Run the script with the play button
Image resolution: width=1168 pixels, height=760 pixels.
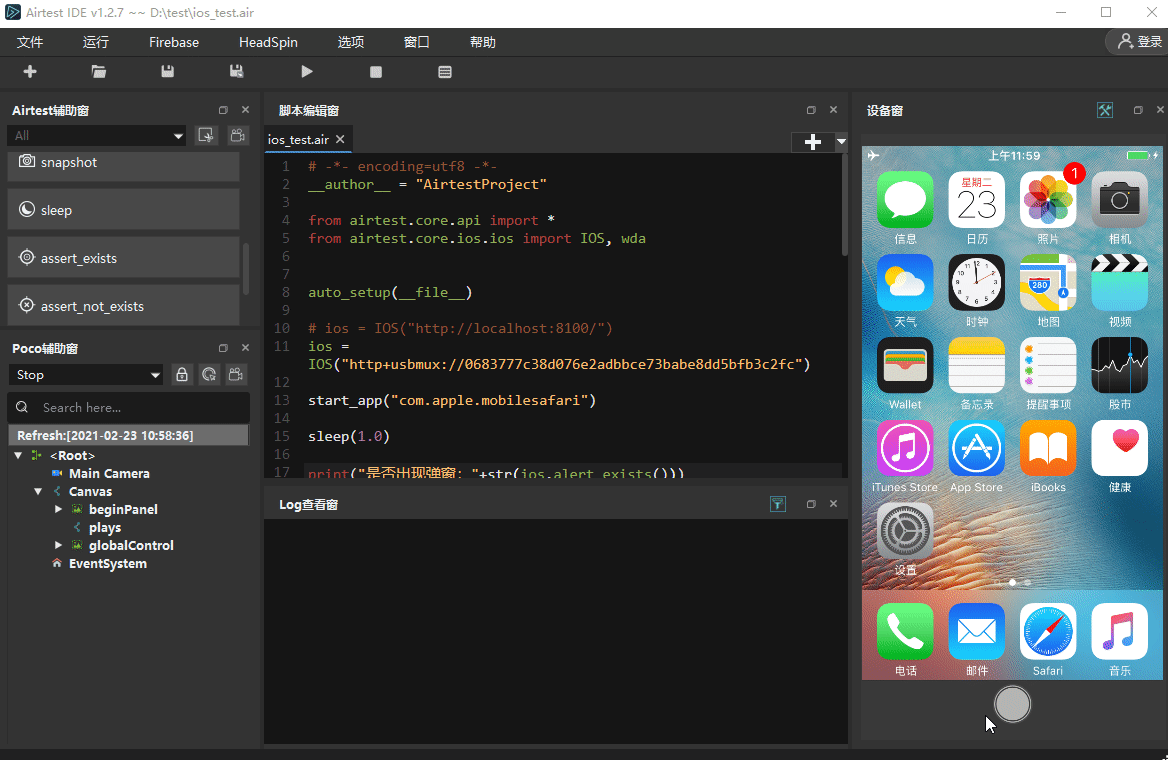pos(307,72)
